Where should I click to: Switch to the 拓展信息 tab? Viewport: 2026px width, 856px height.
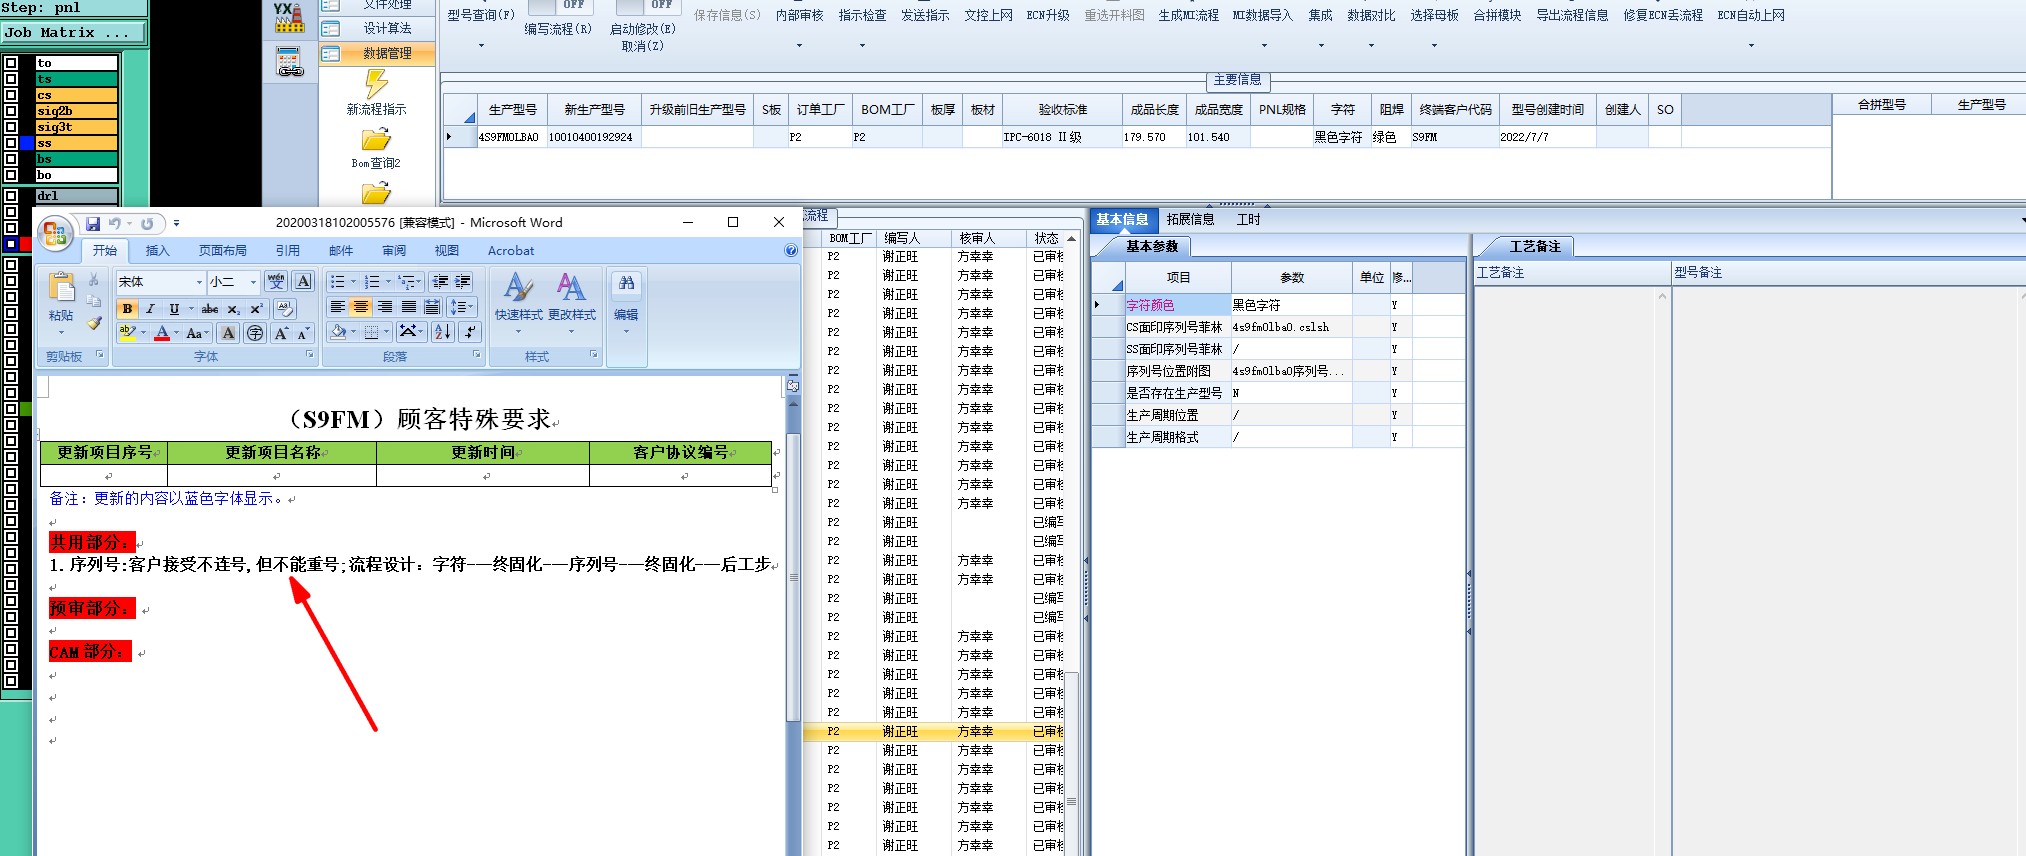(x=1190, y=219)
